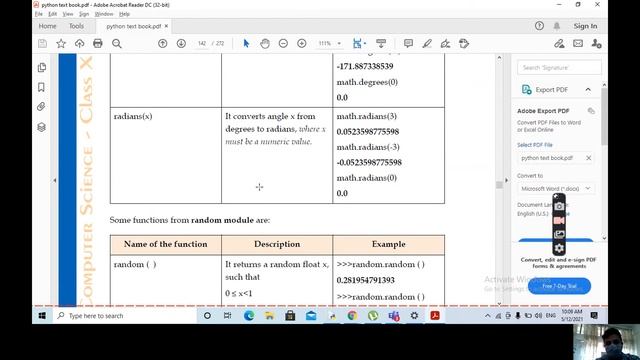Open the screen recorder settings gear
640x360 pixels.
pyautogui.click(x=559, y=248)
